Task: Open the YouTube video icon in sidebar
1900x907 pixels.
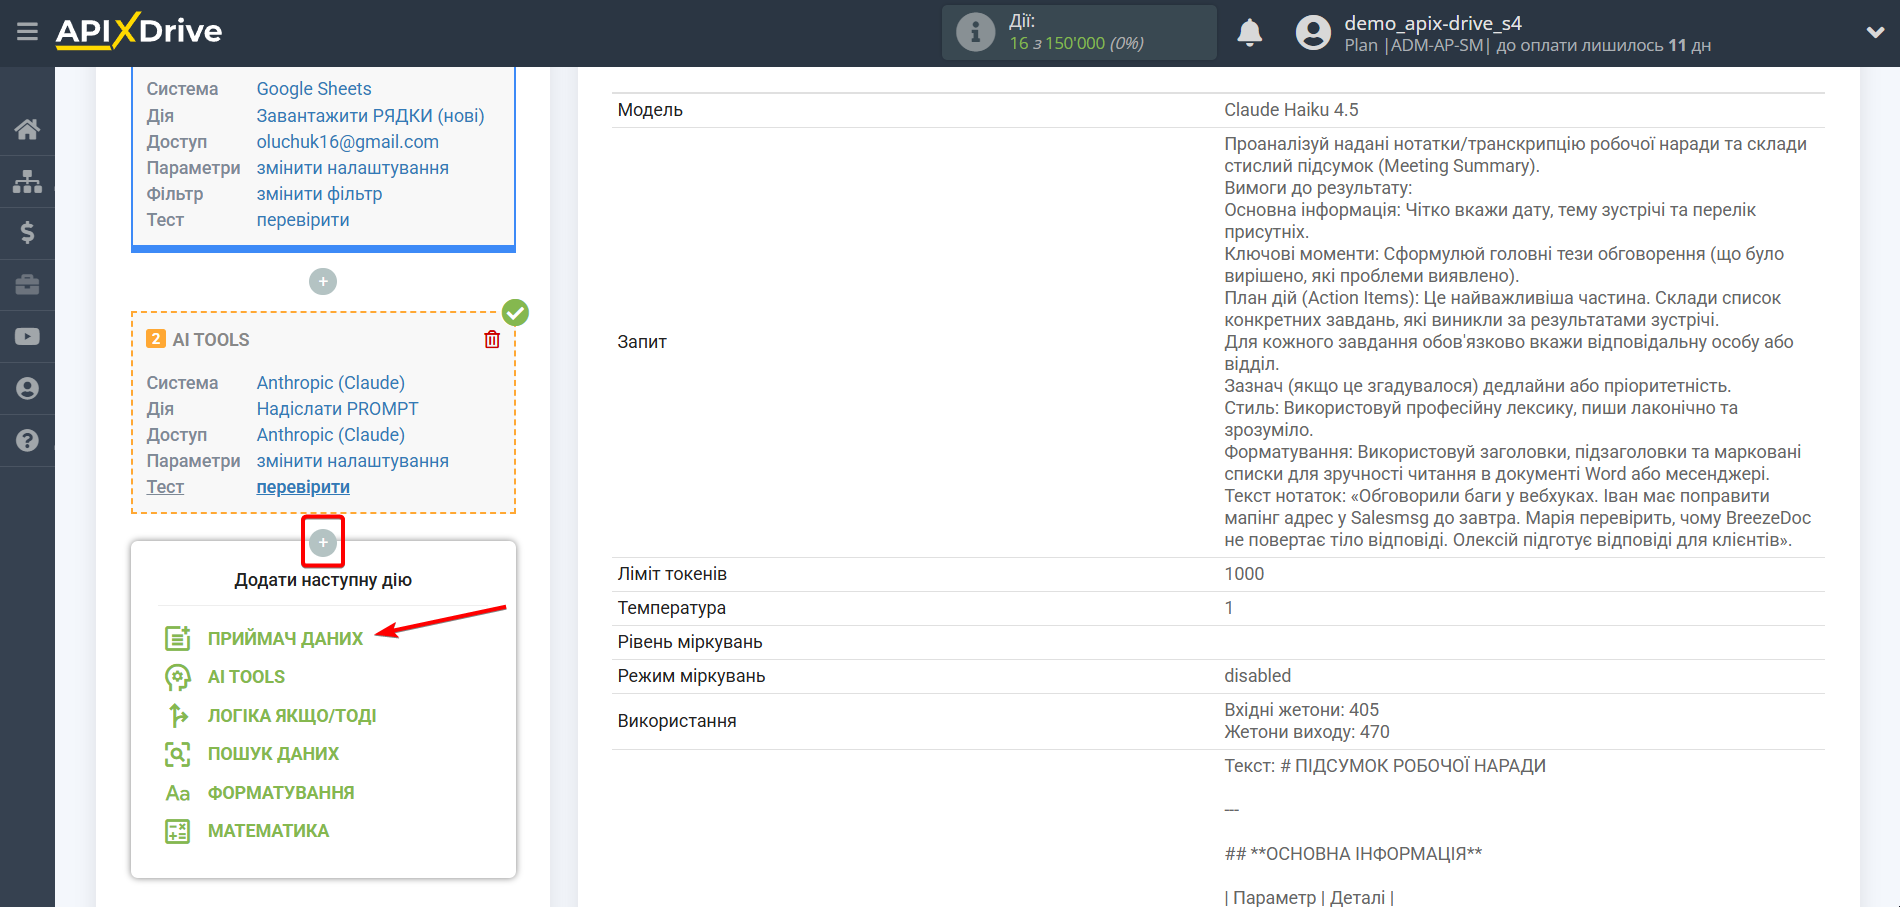Action: [27, 337]
